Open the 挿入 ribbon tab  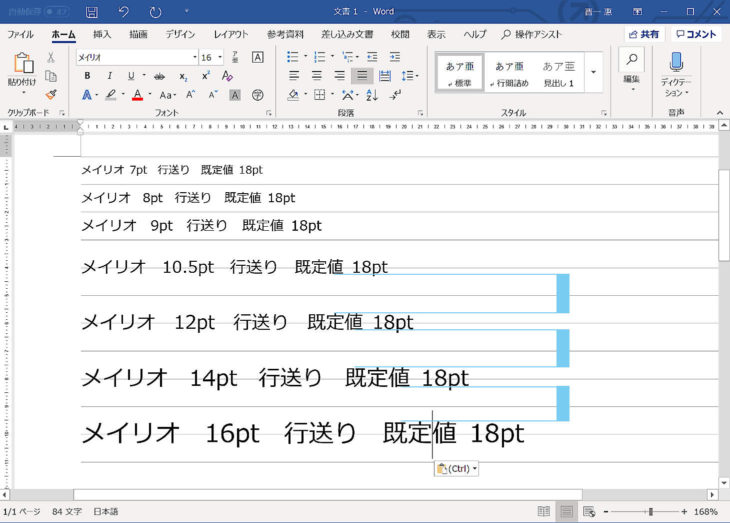tap(102, 34)
